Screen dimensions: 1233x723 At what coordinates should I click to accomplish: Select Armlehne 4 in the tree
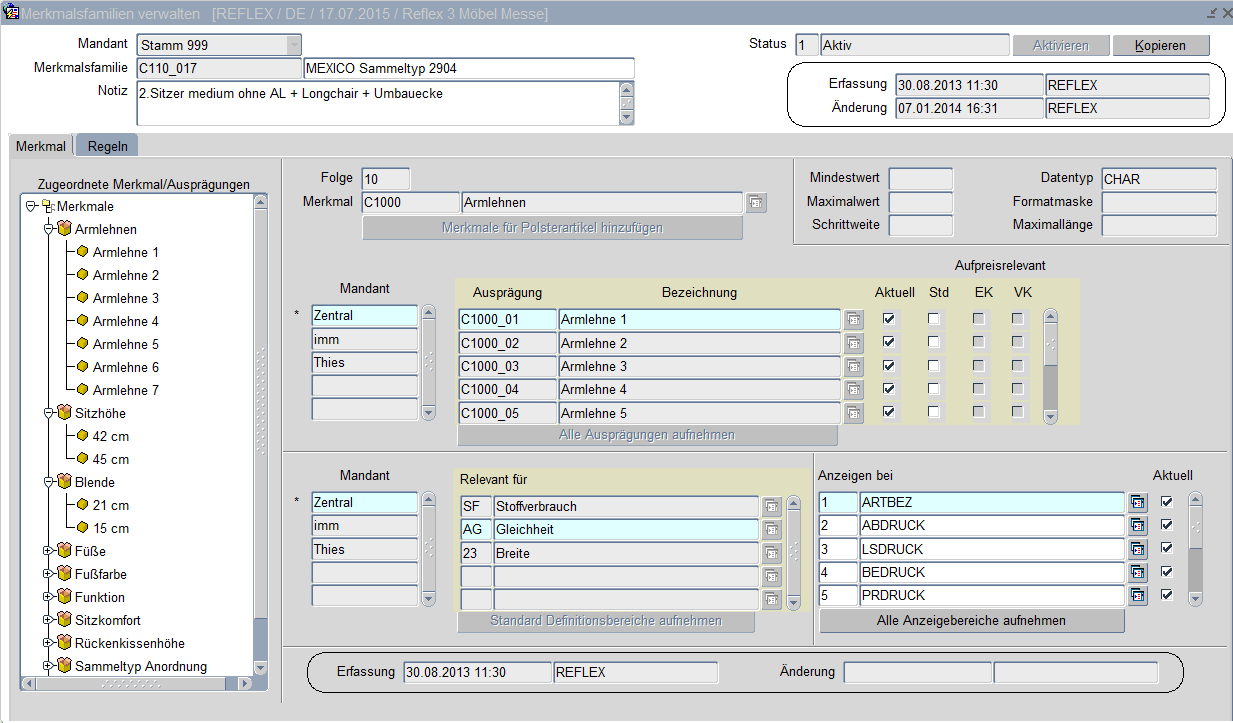125,321
